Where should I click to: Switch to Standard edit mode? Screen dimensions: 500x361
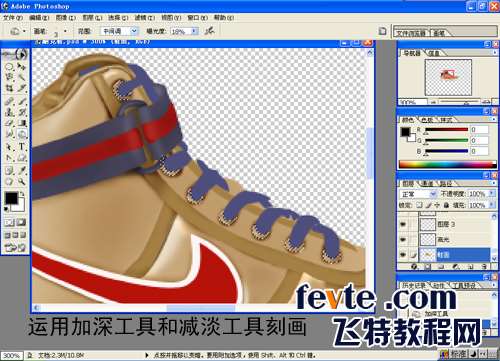9,223
